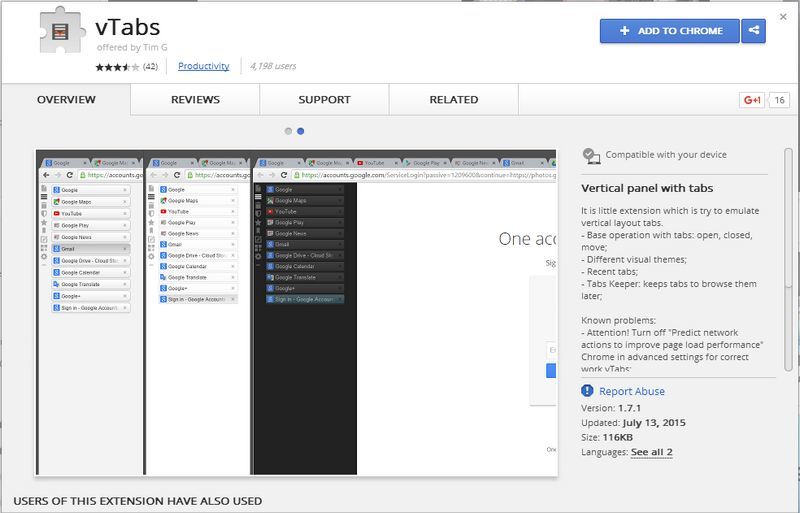Click 'Compatible with your device' text
The image size is (800, 513).
click(x=666, y=155)
